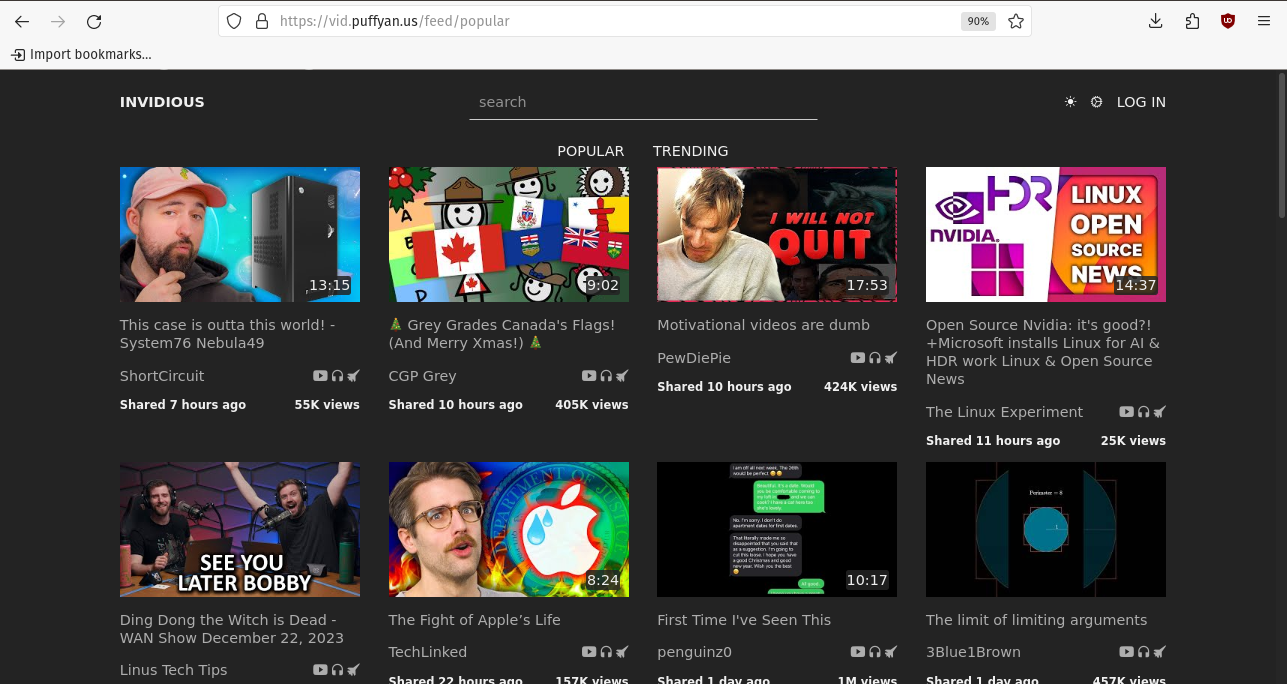Screen dimensions: 1287x684
Task: Click jet switch-instance icon beside CGP Grey
Action: [622, 376]
